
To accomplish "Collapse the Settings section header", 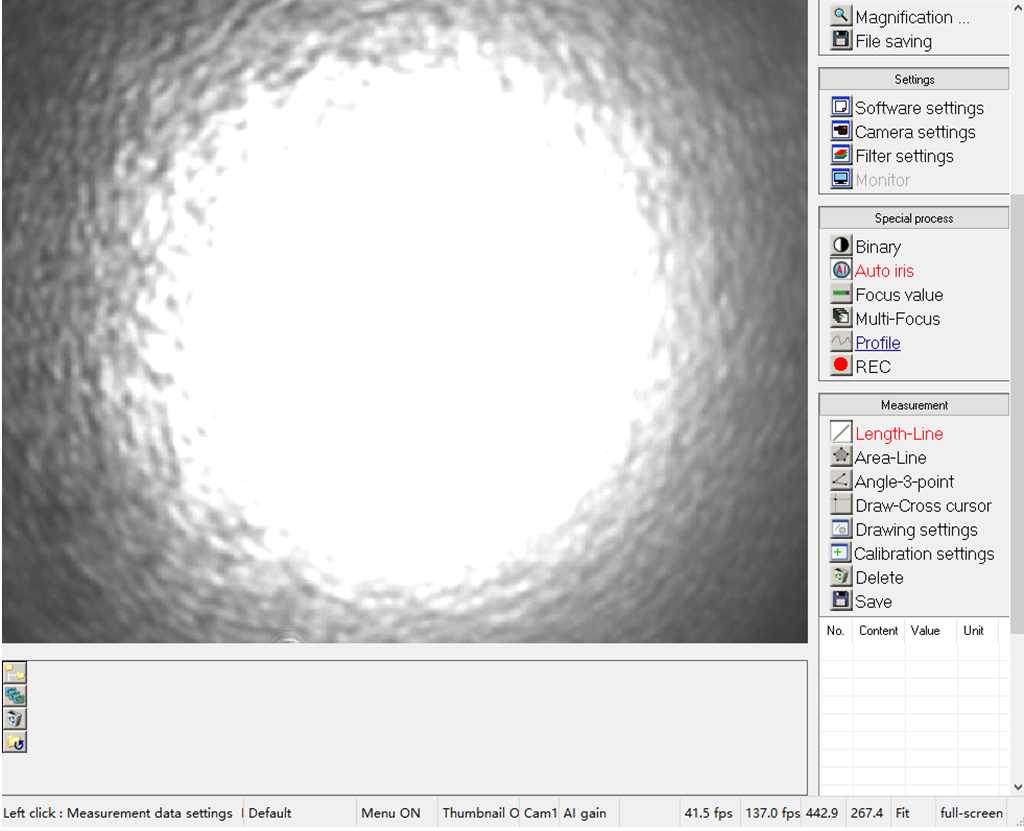I will [x=914, y=79].
